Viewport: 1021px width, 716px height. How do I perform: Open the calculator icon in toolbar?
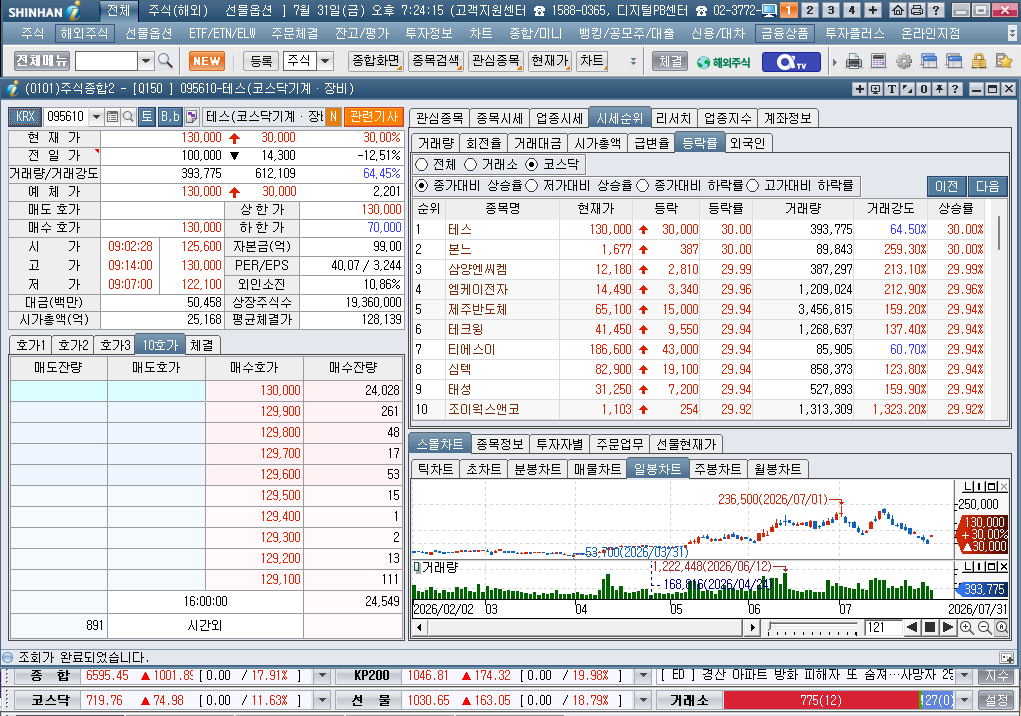[x=878, y=61]
